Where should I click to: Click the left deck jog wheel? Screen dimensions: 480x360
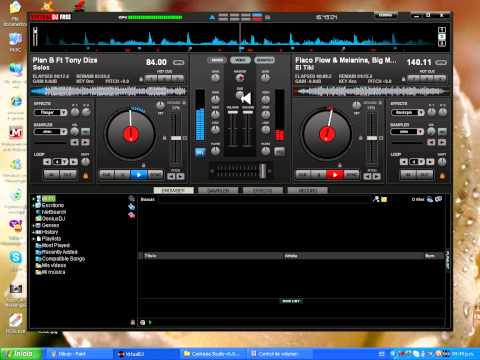(131, 134)
